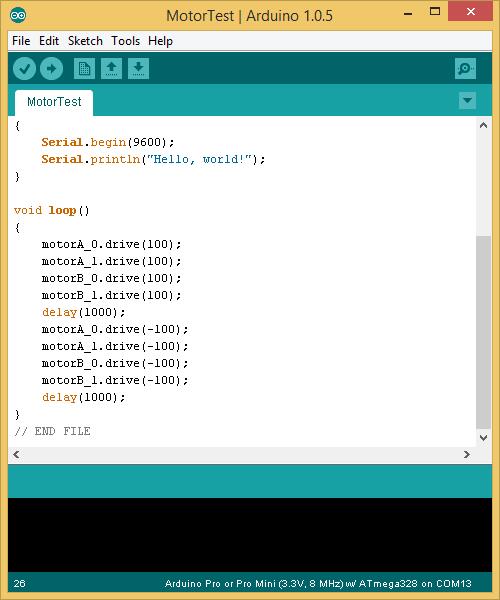Viewport: 500px width, 600px height.
Task: Click the second delay(1000); line
Action: (x=83, y=397)
